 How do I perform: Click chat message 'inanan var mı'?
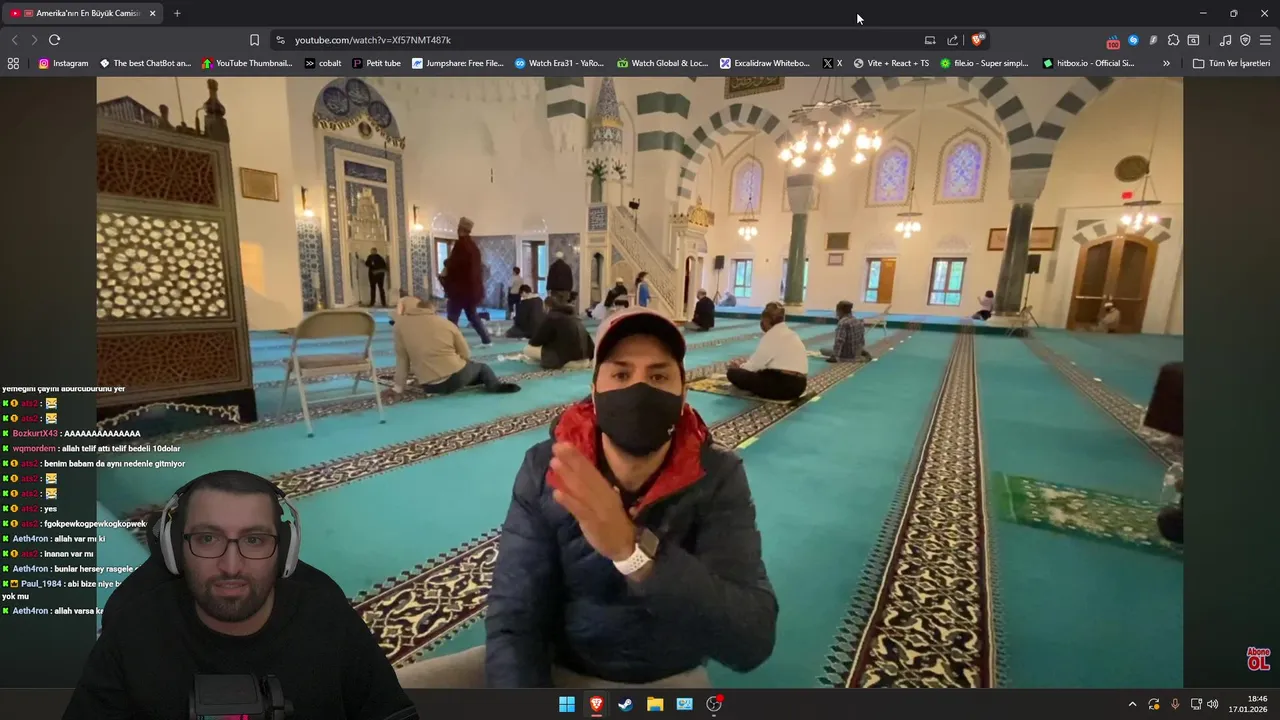point(69,554)
